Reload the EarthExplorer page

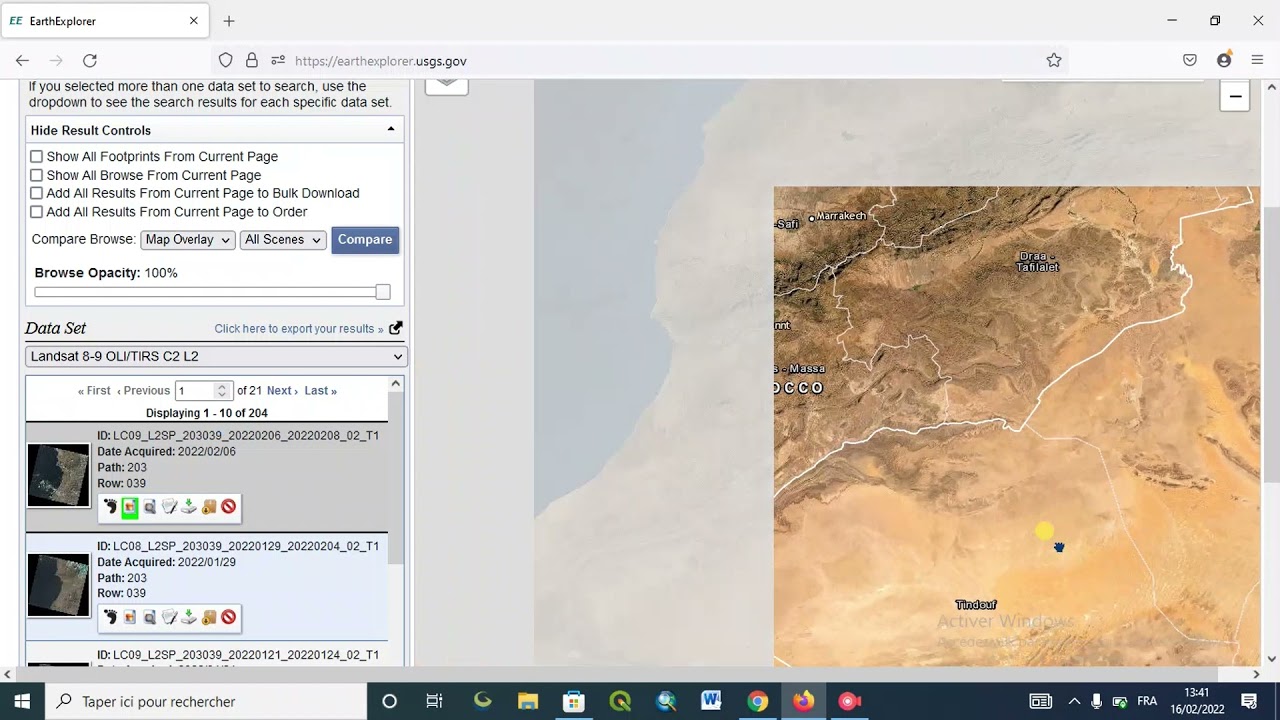coord(90,61)
